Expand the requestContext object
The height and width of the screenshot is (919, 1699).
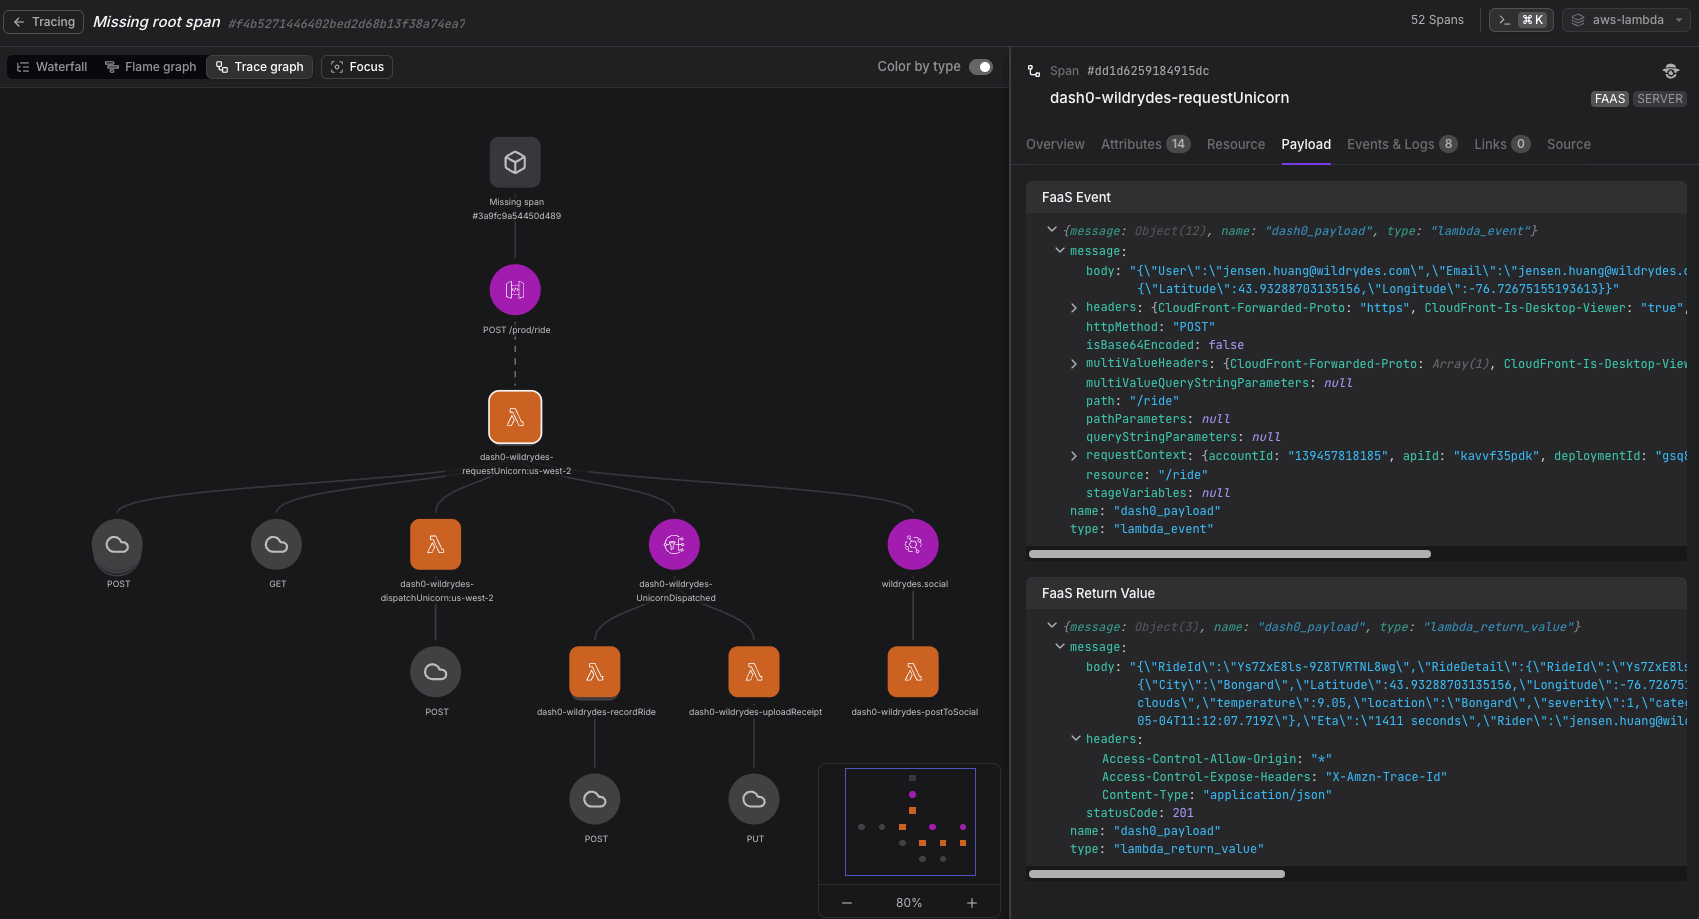[x=1074, y=456]
